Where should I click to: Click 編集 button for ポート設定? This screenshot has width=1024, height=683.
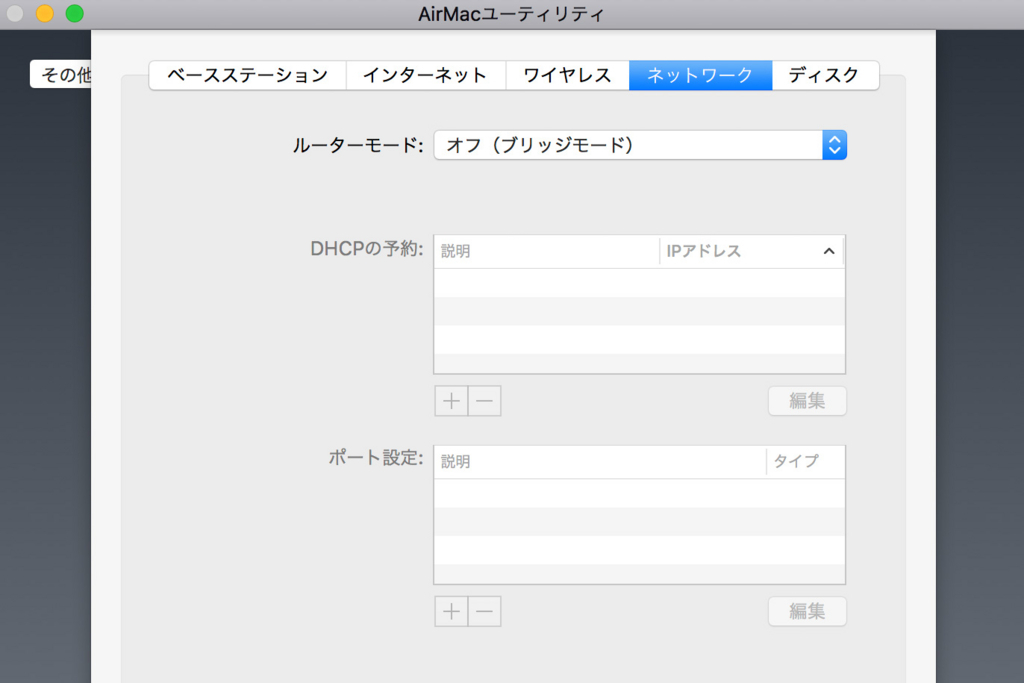pos(807,612)
